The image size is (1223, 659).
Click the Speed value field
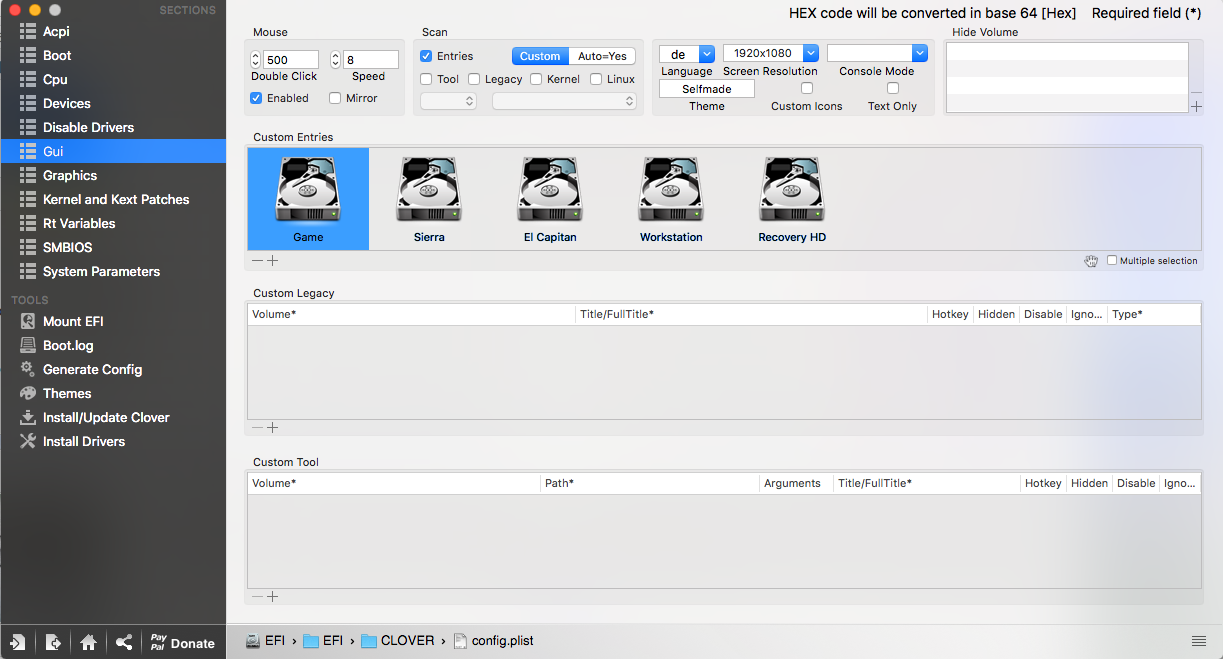pyautogui.click(x=371, y=60)
